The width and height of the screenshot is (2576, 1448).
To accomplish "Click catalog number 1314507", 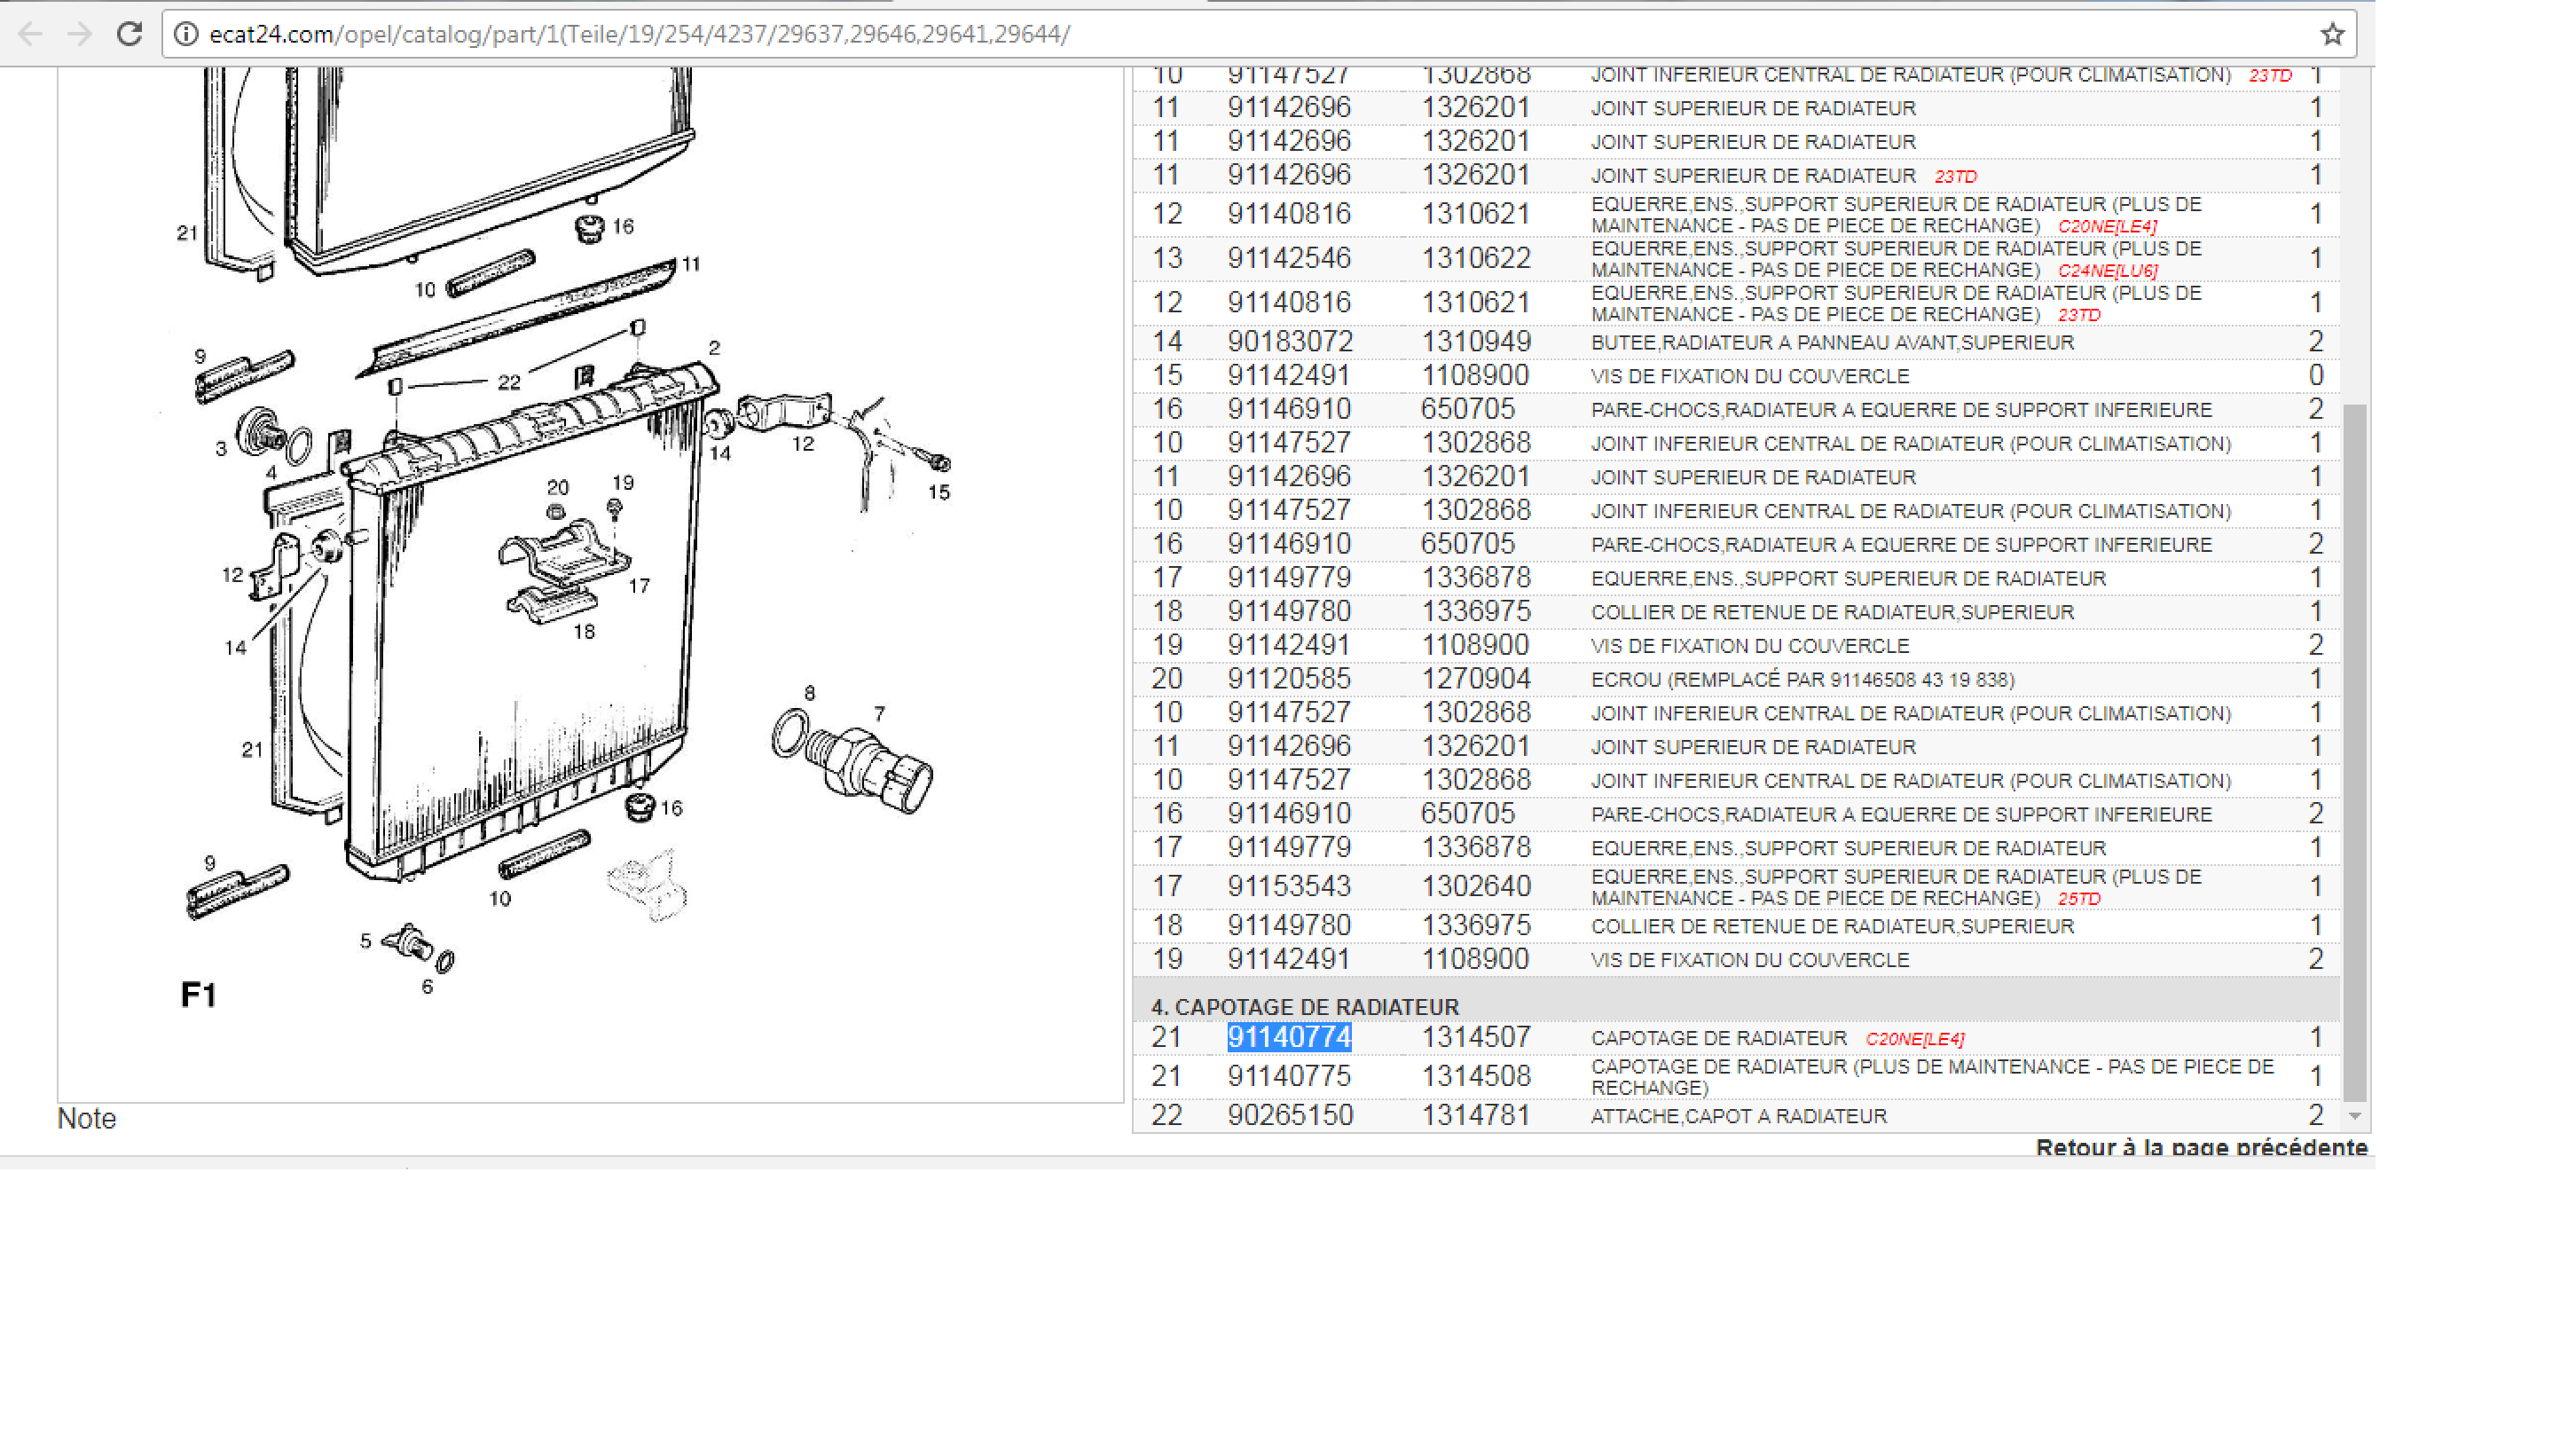I will click(x=1476, y=1037).
